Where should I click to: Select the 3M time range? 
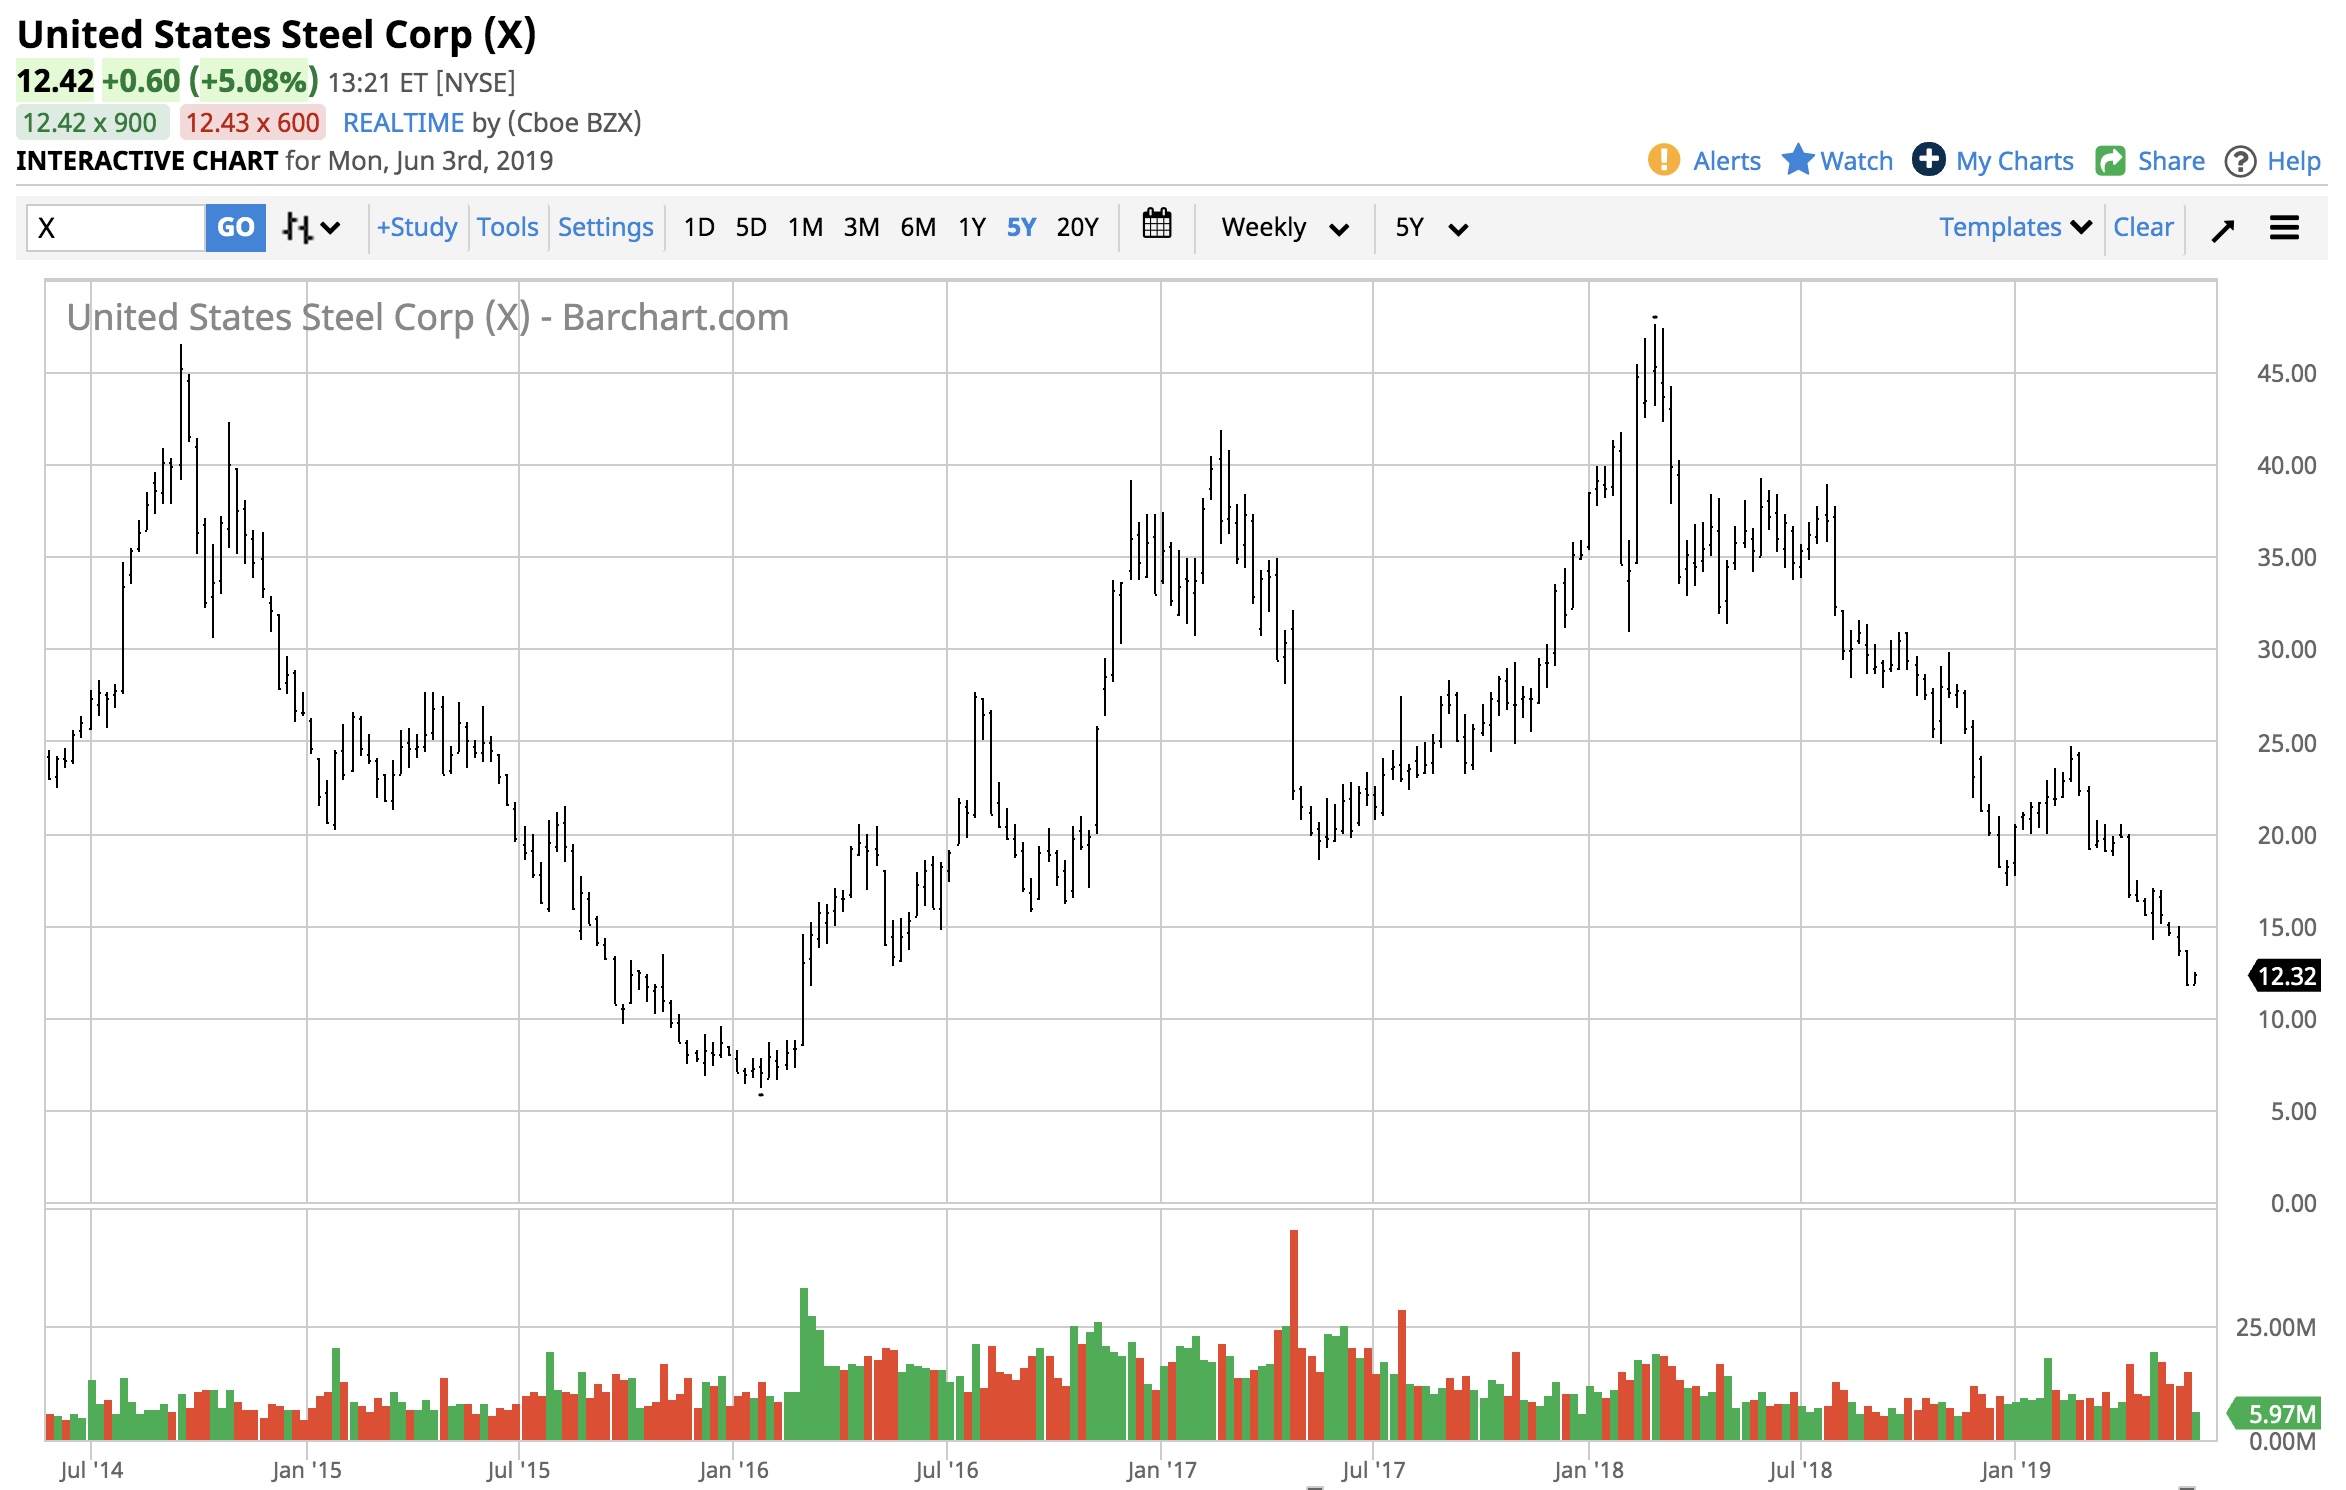[861, 227]
